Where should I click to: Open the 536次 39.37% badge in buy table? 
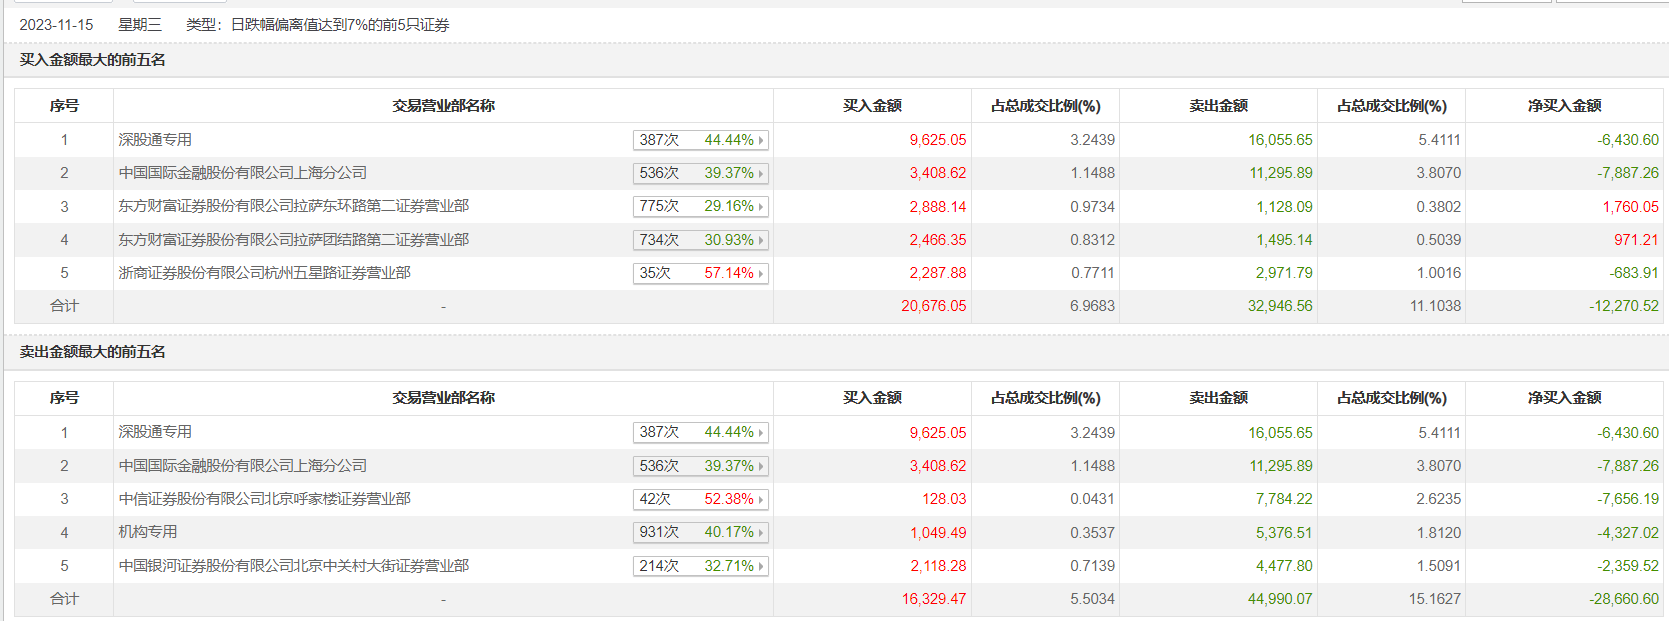[x=700, y=173]
